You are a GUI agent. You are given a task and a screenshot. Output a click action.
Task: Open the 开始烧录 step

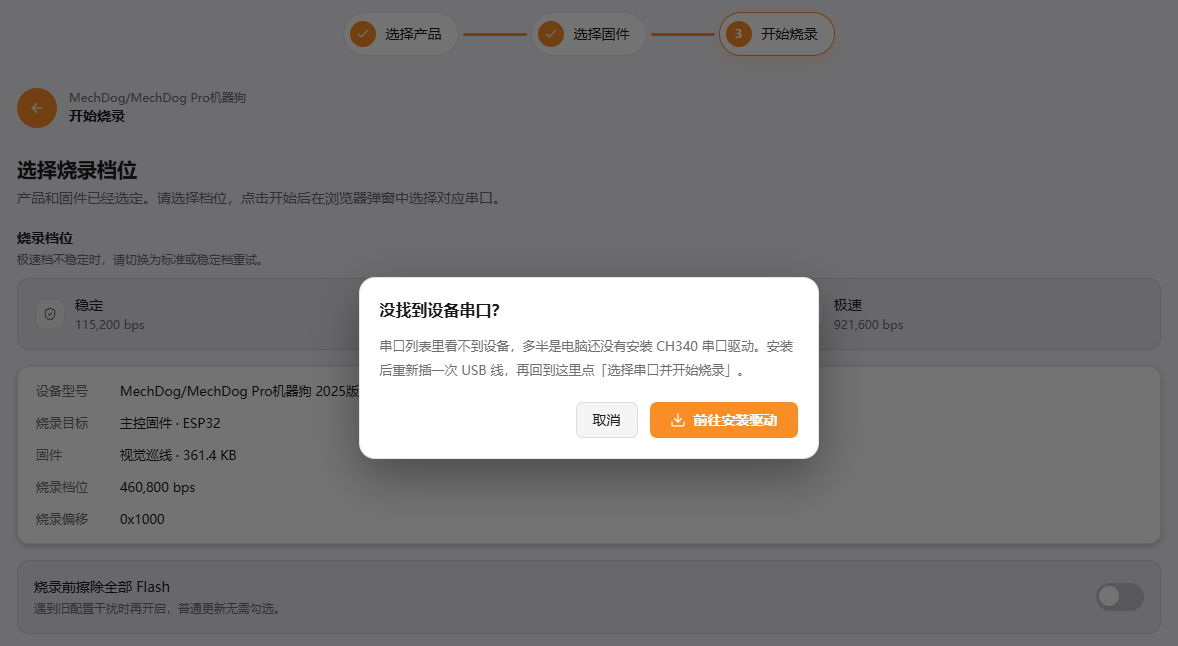(777, 34)
